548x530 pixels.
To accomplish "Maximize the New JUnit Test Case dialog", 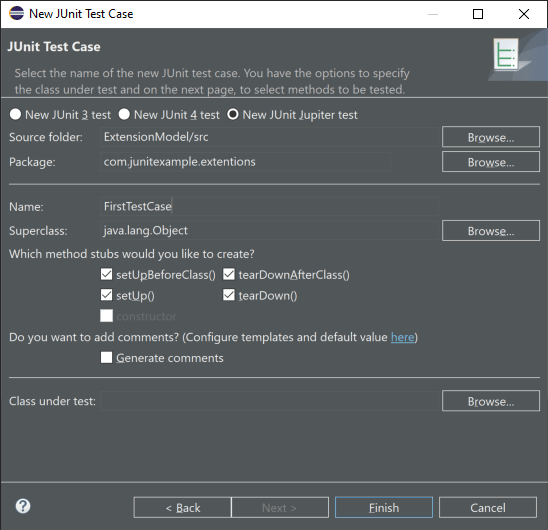I will pos(478,14).
